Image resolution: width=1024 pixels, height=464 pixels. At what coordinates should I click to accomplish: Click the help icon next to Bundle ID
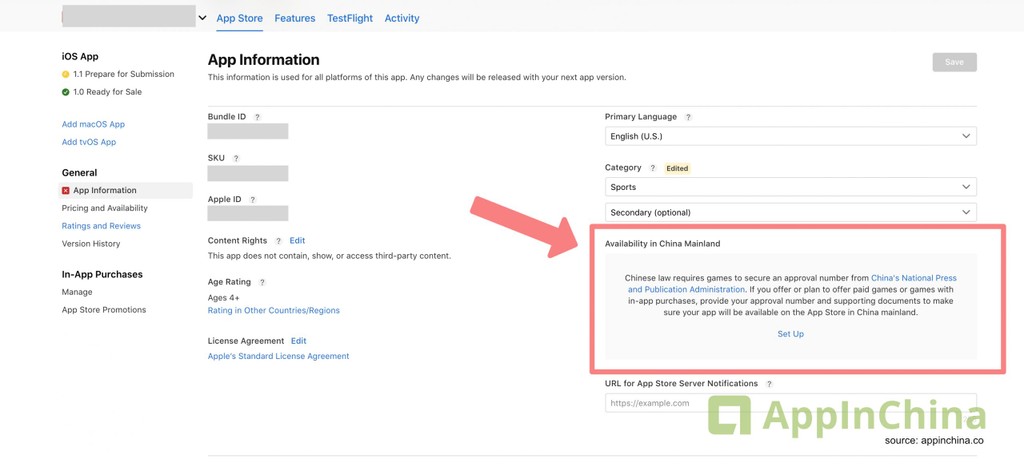[x=257, y=117]
